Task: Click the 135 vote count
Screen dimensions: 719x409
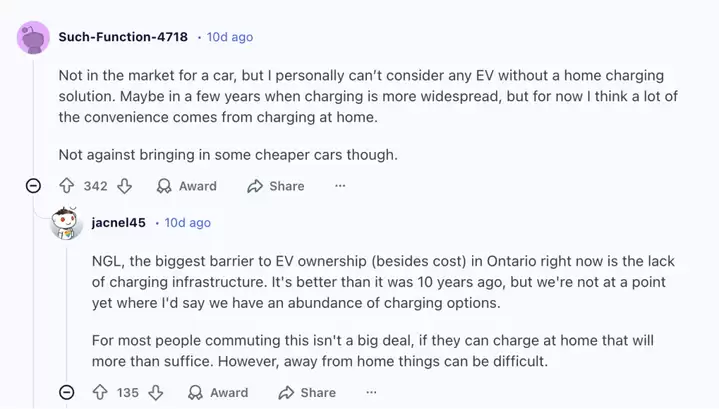Action: [x=127, y=393]
